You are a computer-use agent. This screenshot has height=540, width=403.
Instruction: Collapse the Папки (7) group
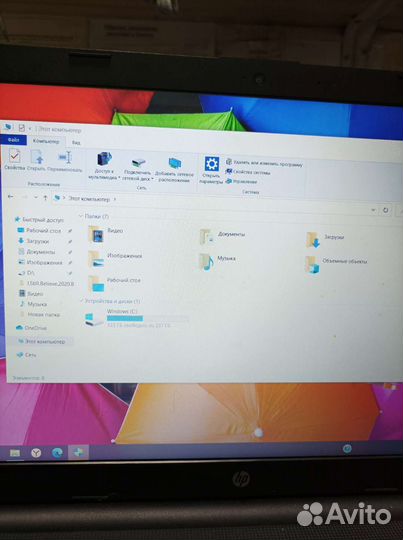(81, 216)
